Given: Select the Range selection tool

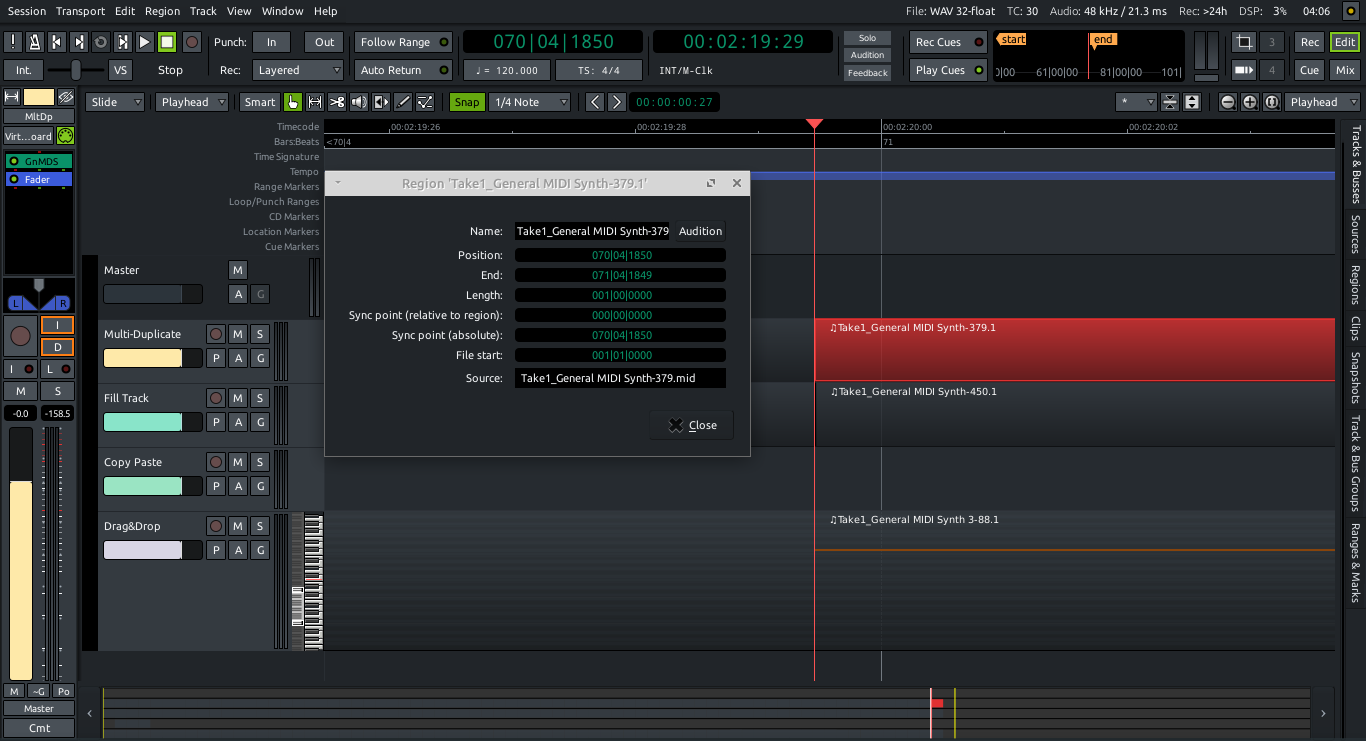Looking at the screenshot, I should tap(315, 102).
